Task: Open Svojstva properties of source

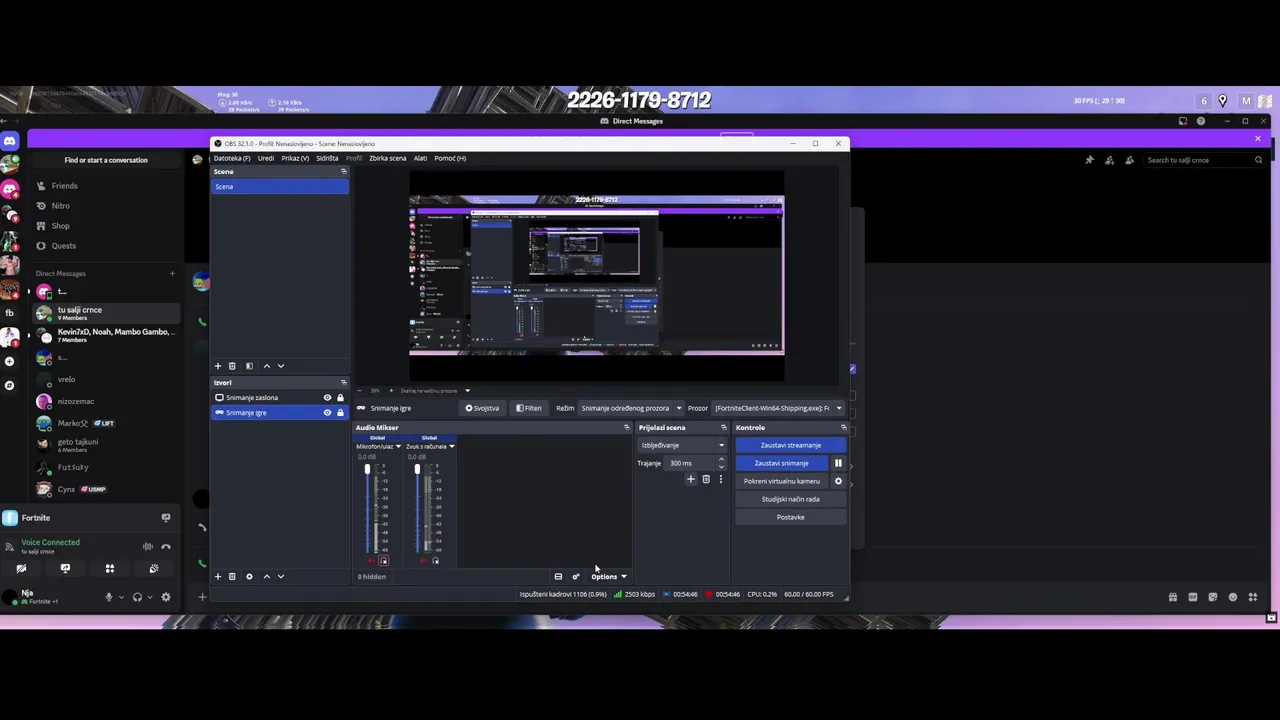Action: (x=482, y=408)
